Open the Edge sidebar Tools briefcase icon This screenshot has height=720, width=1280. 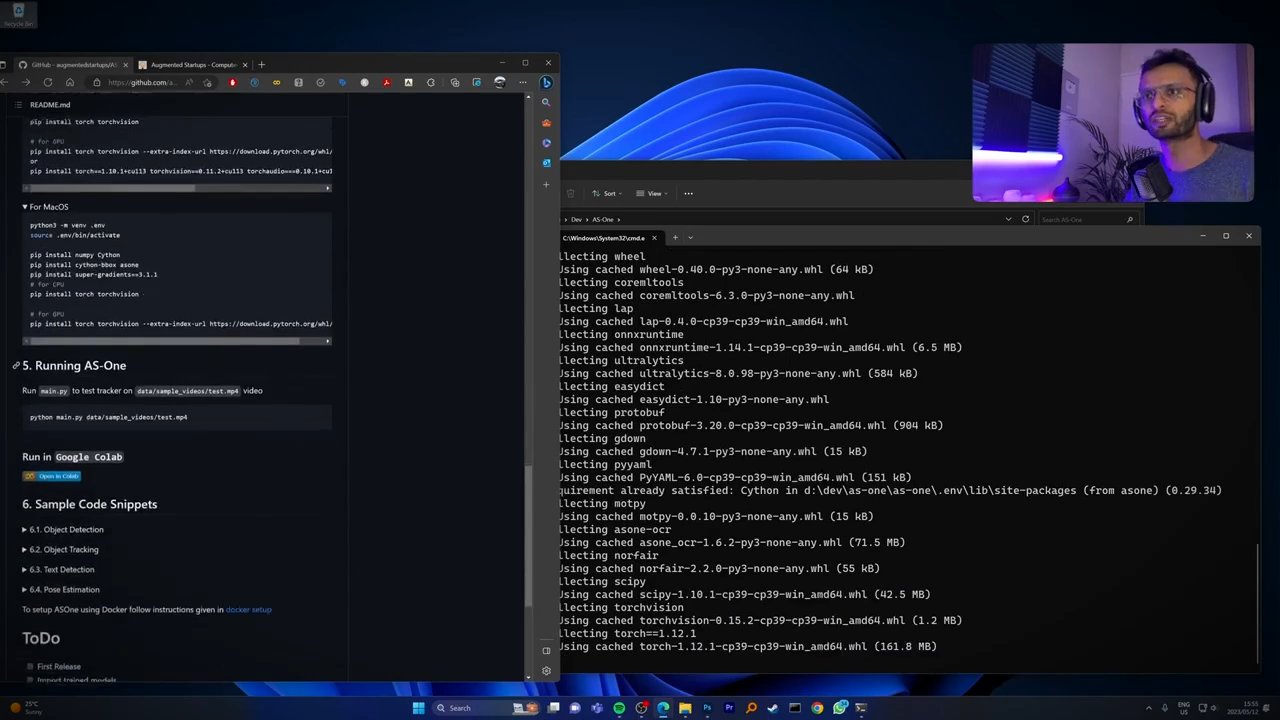click(546, 123)
